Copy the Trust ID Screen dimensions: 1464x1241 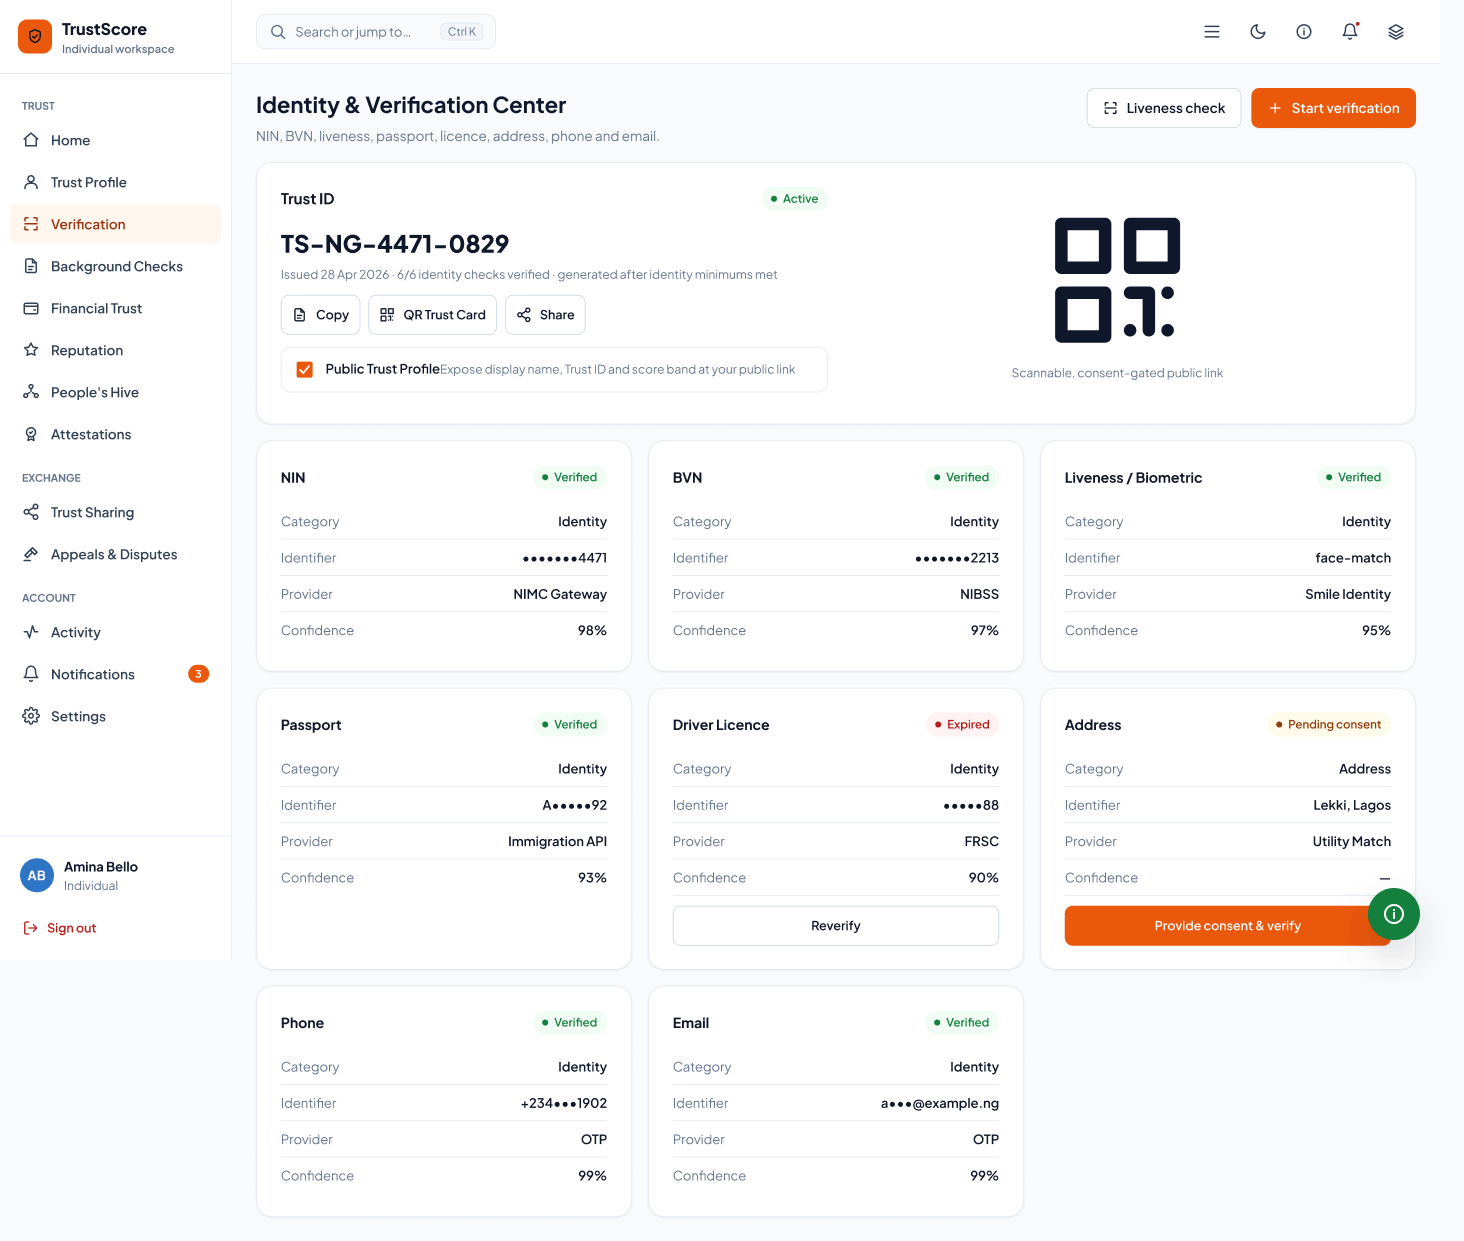(x=321, y=315)
